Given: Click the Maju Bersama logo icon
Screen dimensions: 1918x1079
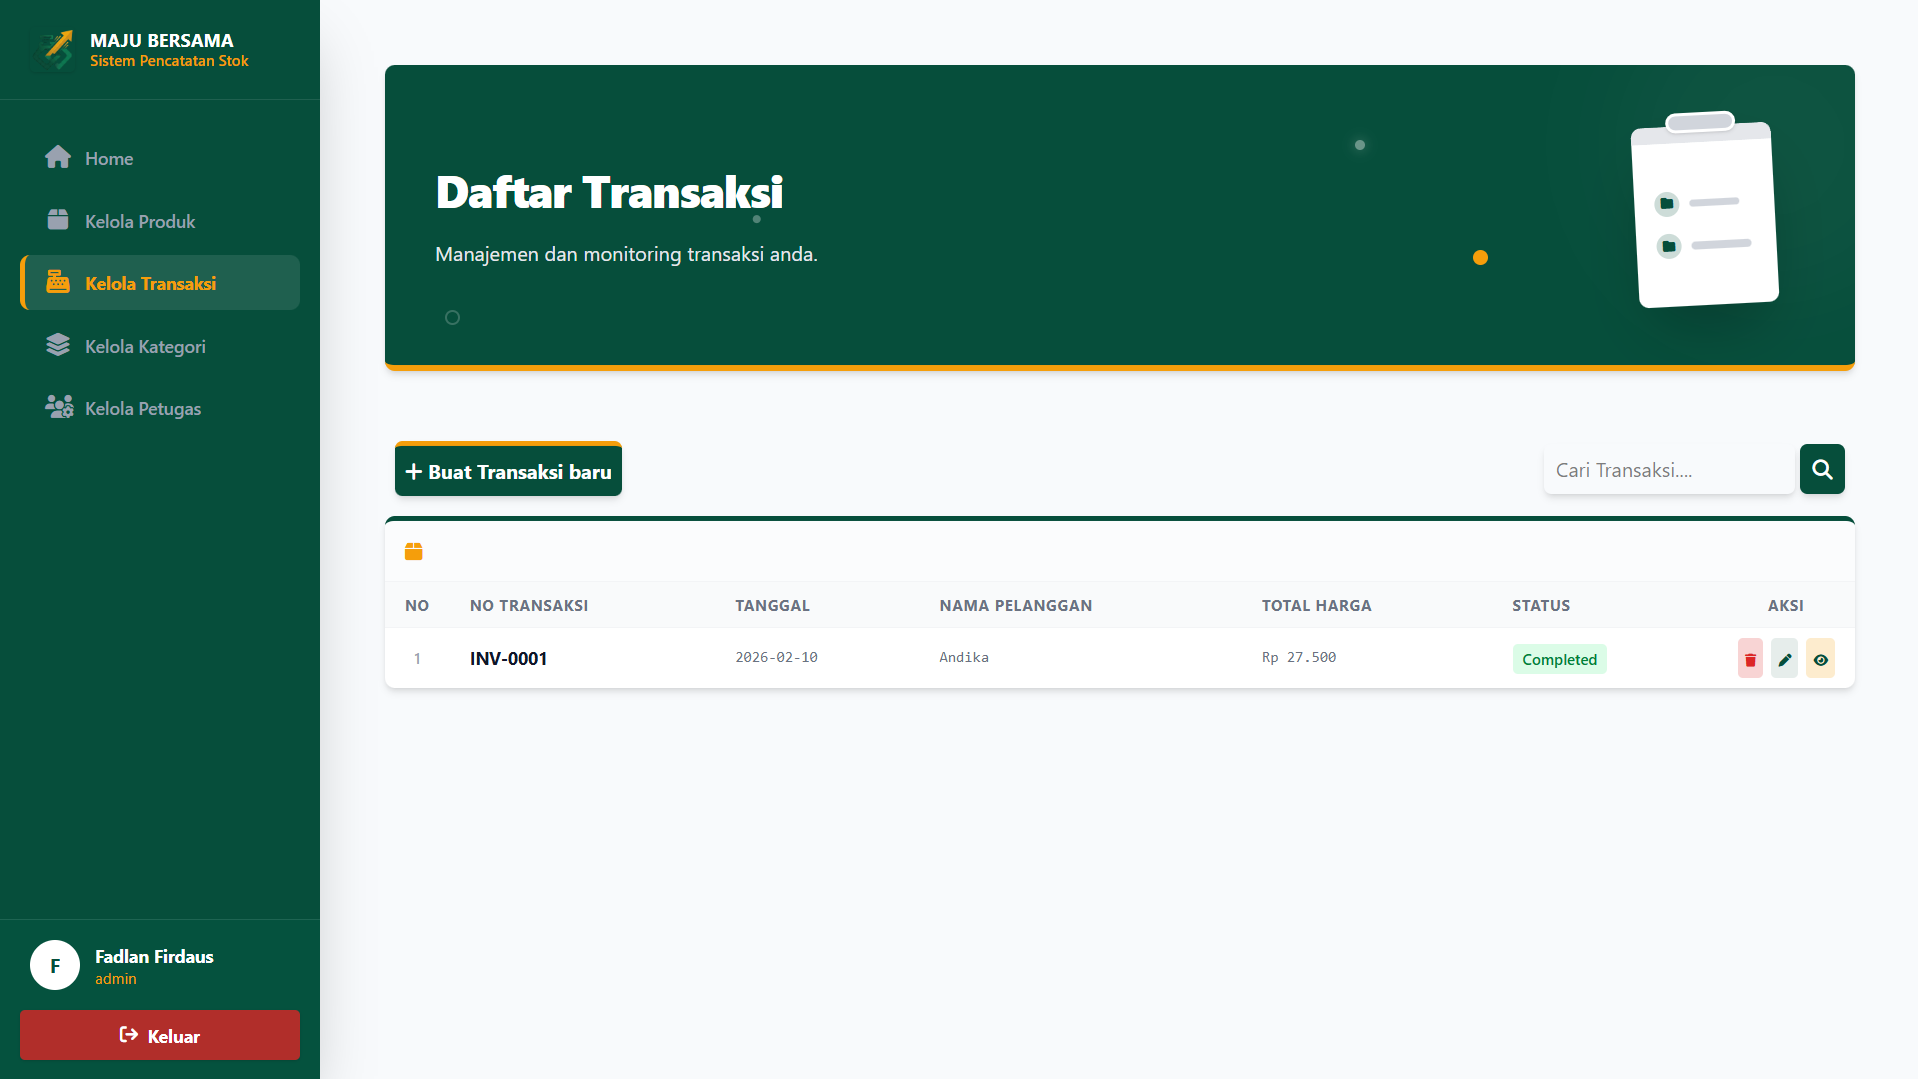Looking at the screenshot, I should (x=54, y=49).
